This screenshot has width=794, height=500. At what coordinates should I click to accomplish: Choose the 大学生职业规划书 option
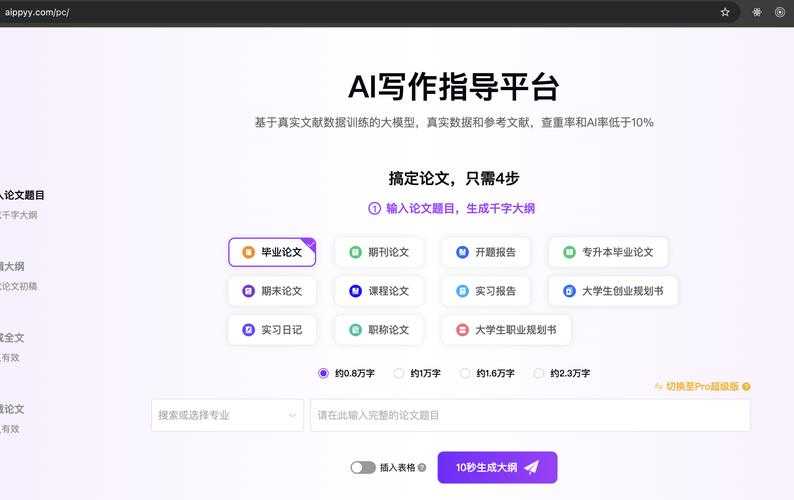(x=506, y=330)
